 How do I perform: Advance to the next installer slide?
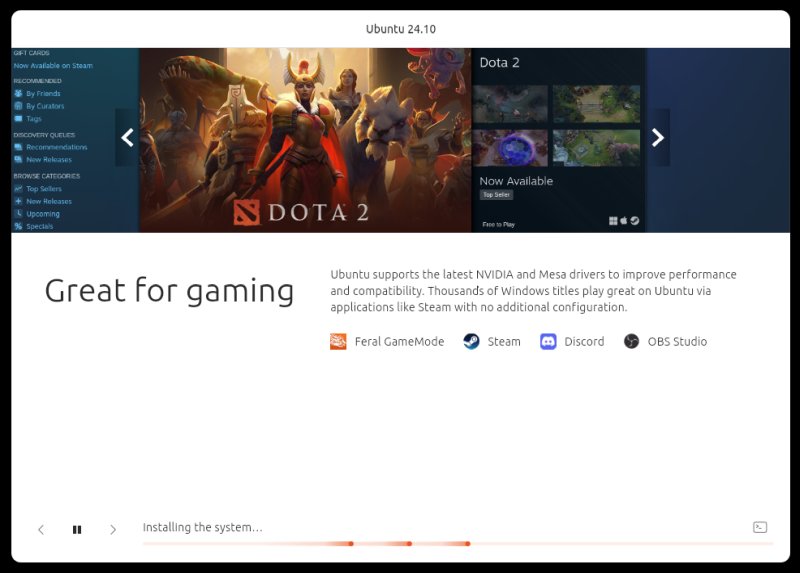click(x=113, y=530)
